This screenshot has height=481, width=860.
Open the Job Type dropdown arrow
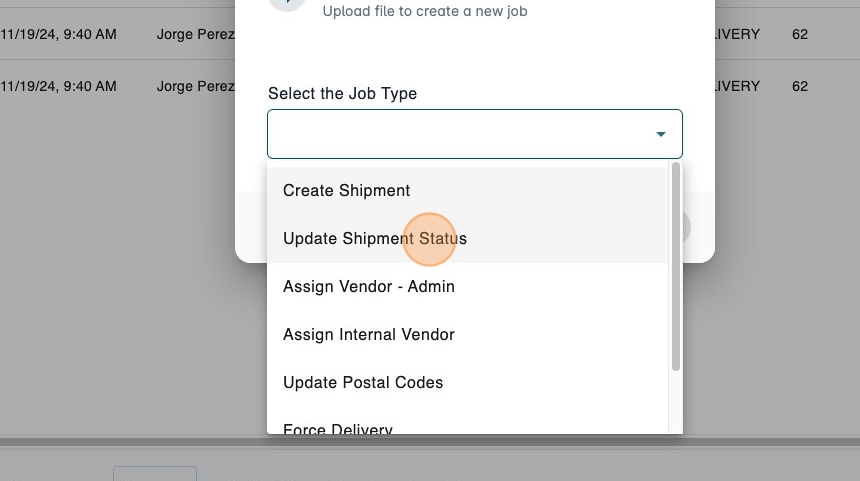coord(660,134)
